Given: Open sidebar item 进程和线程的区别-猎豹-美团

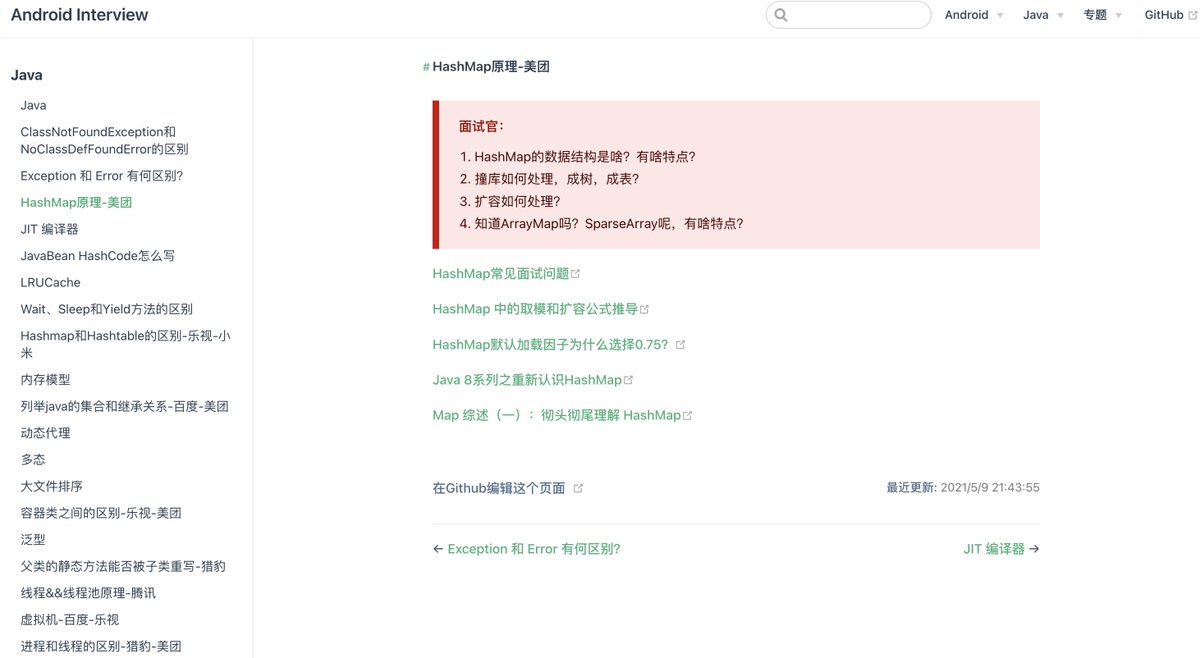Looking at the screenshot, I should [101, 646].
